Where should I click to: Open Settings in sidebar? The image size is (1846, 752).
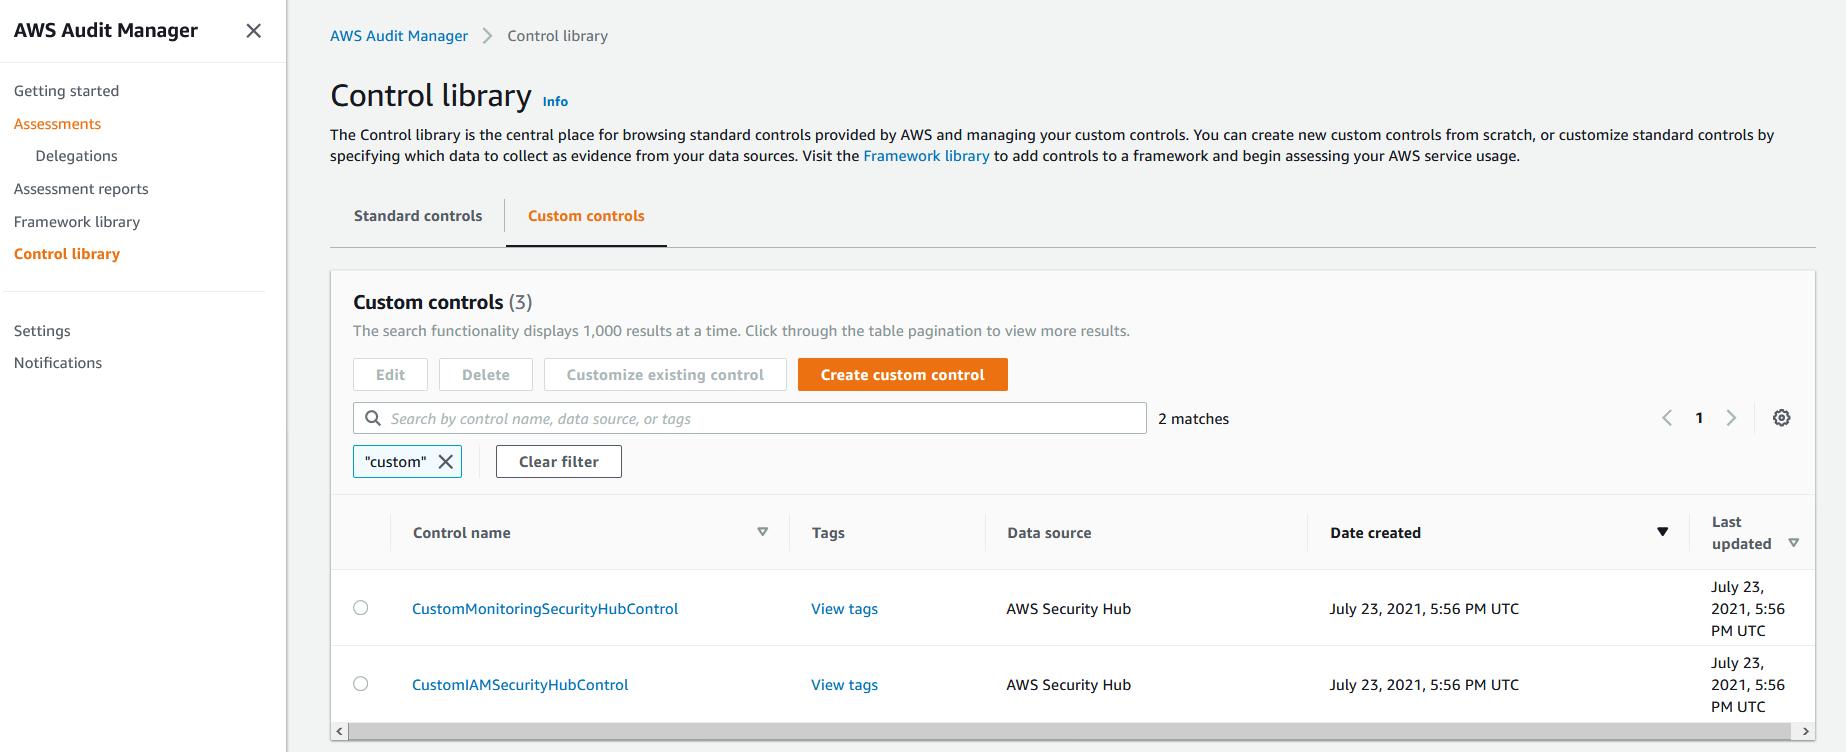point(42,331)
